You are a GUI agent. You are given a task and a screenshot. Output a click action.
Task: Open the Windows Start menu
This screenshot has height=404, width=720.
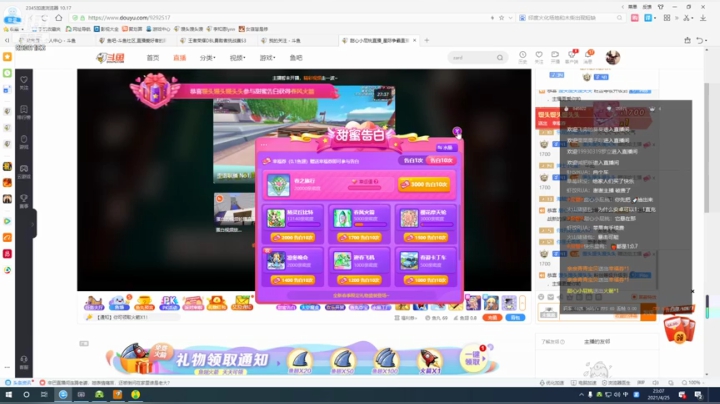pos(8,395)
